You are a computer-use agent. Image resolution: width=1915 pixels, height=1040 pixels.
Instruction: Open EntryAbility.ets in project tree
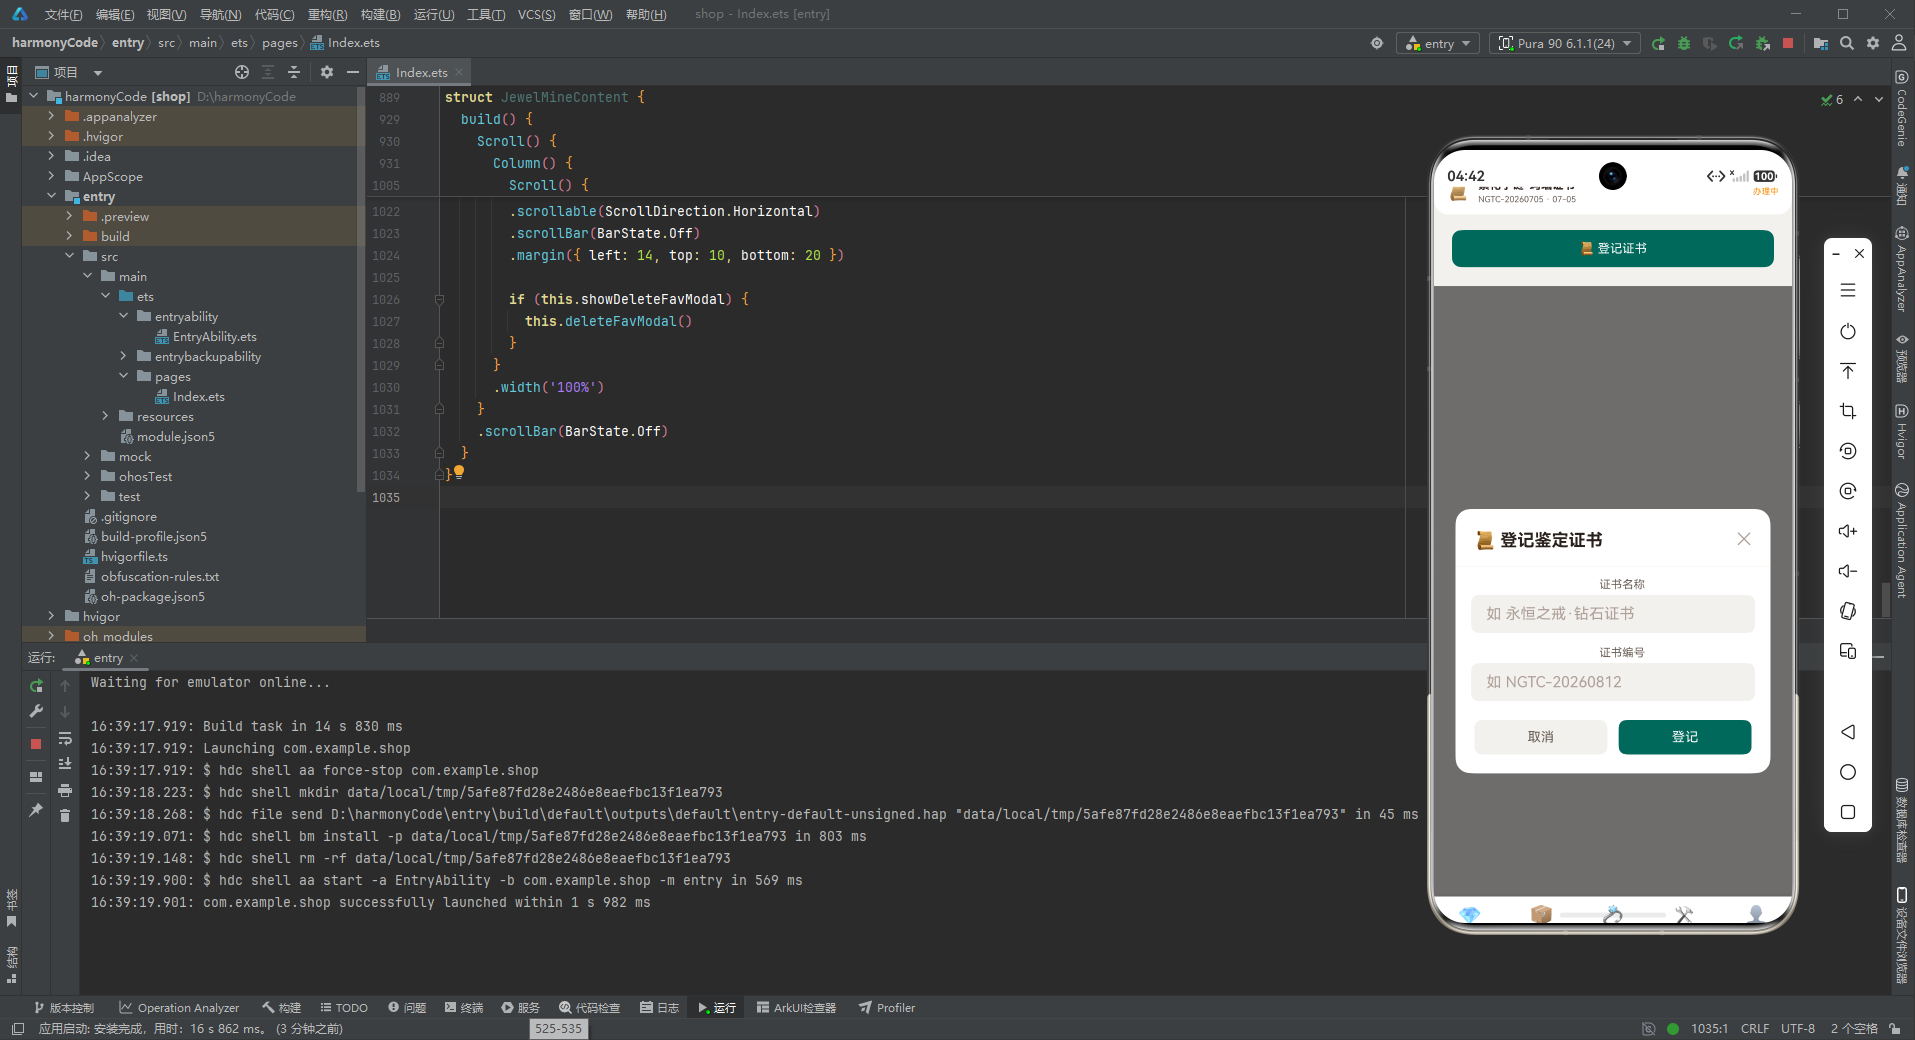click(x=214, y=337)
